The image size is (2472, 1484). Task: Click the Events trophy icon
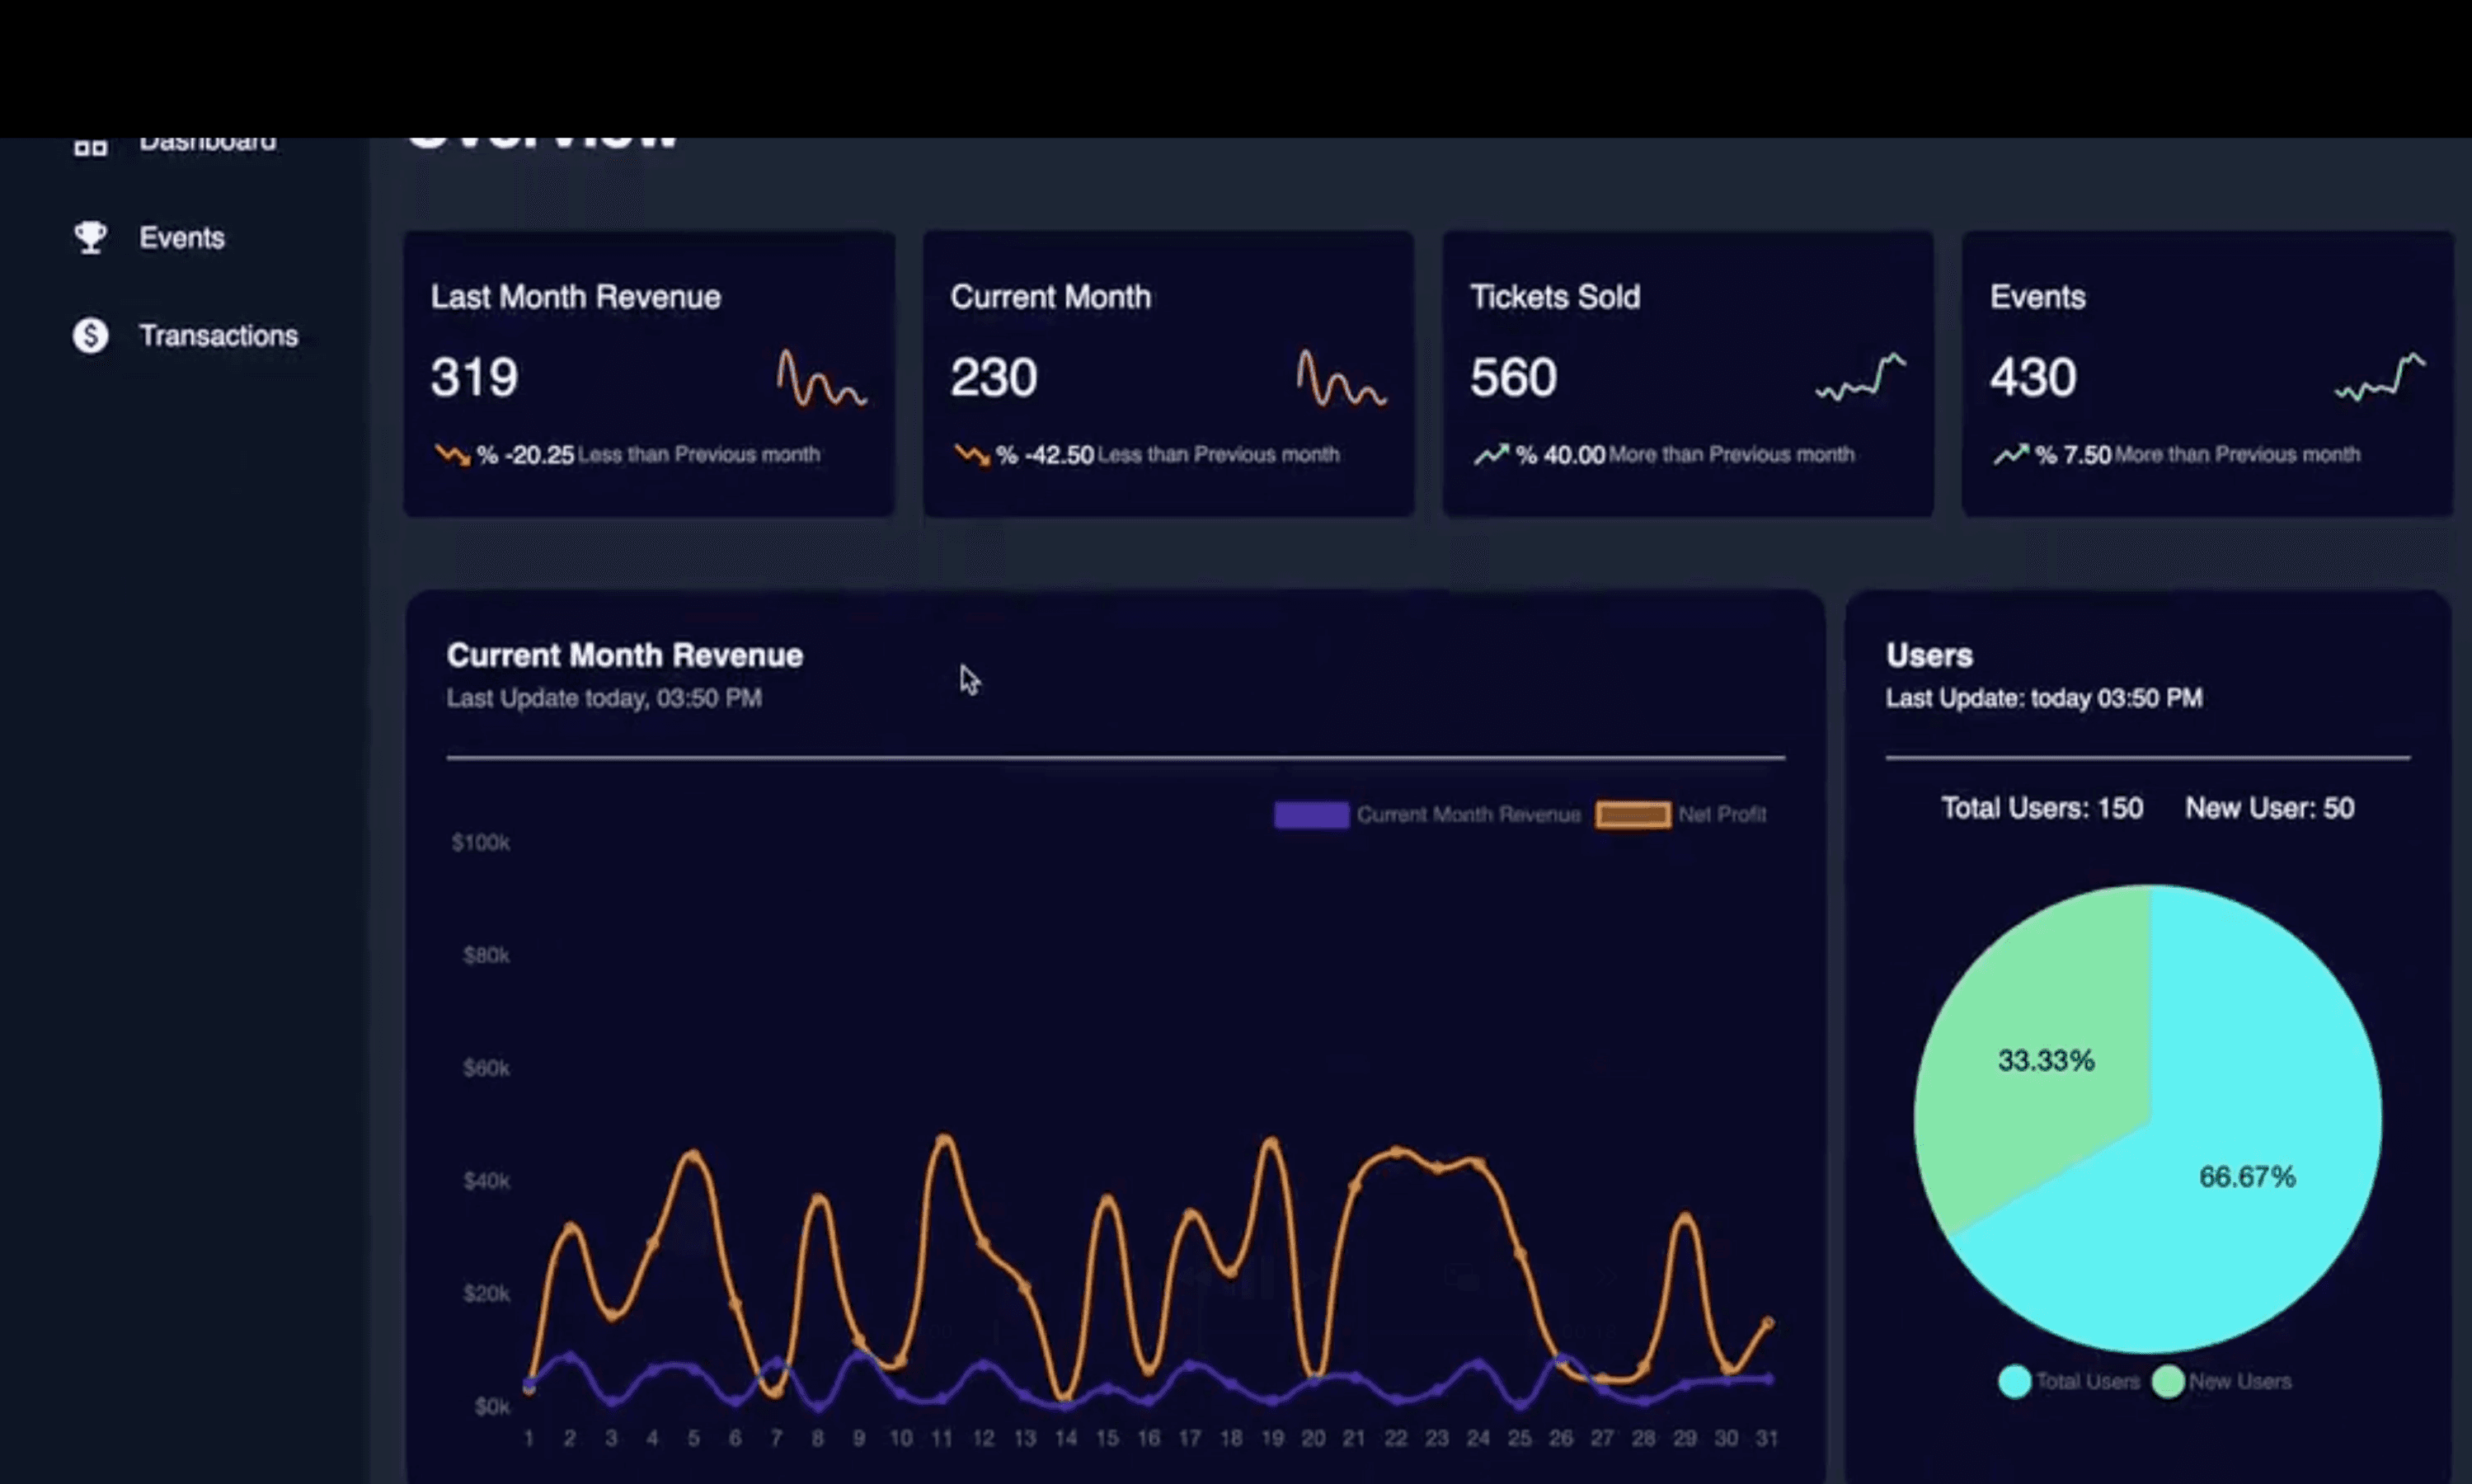[x=89, y=237]
